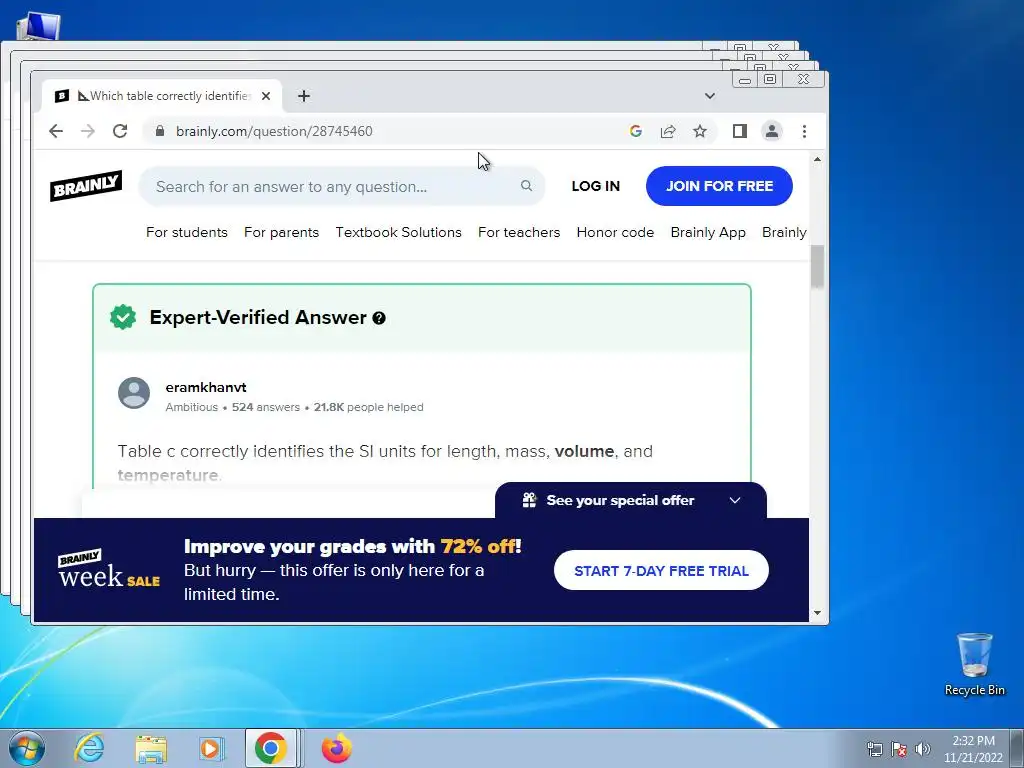Select the Recycle Bin desktop icon
Screen dimensions: 1024x768
pyautogui.click(x=974, y=664)
